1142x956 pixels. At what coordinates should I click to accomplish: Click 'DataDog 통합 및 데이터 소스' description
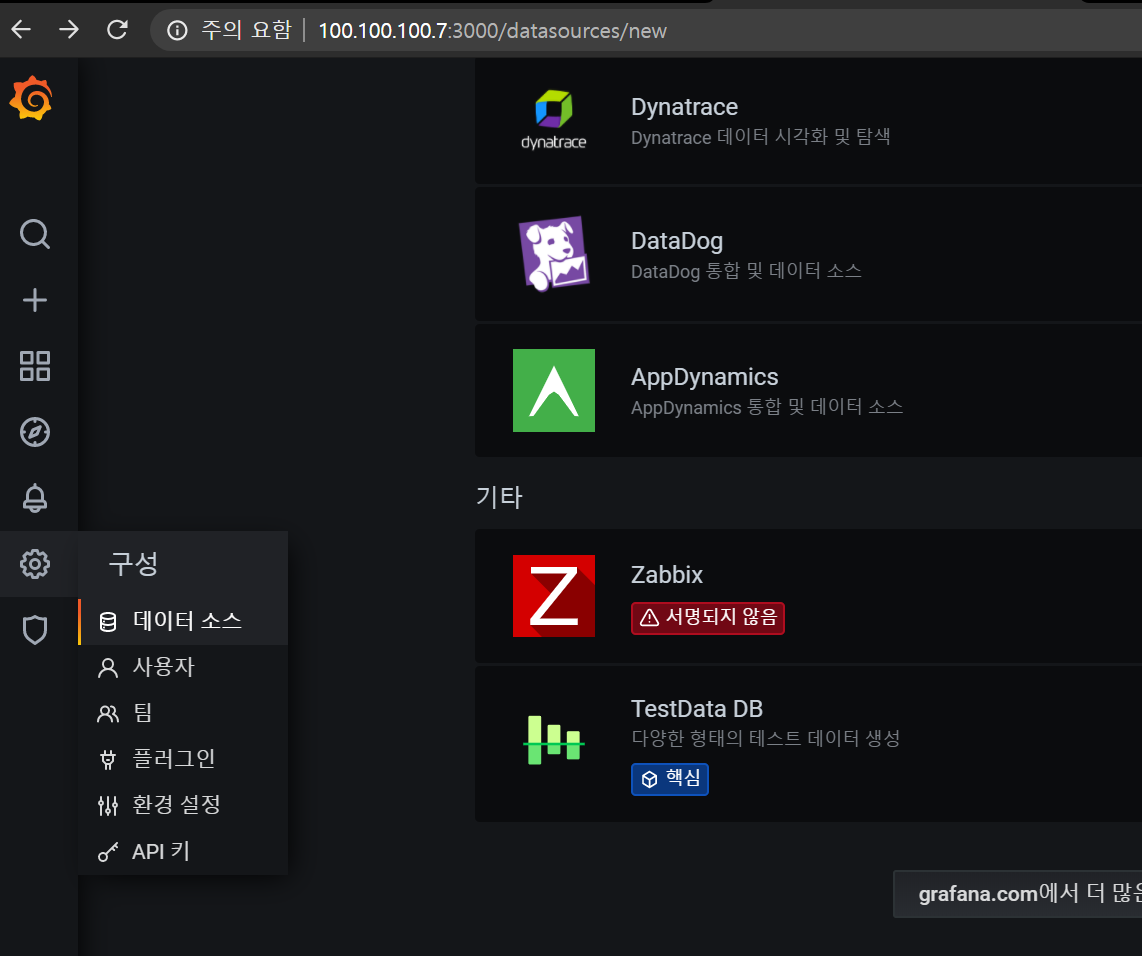pos(746,271)
